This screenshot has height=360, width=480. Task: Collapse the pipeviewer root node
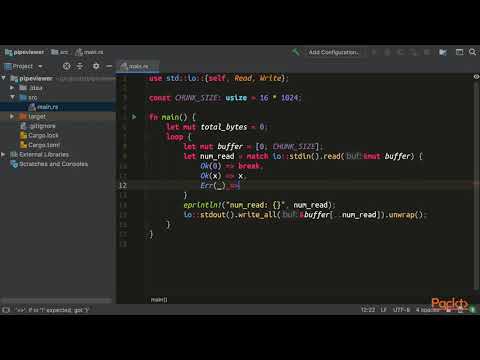(x=3, y=78)
